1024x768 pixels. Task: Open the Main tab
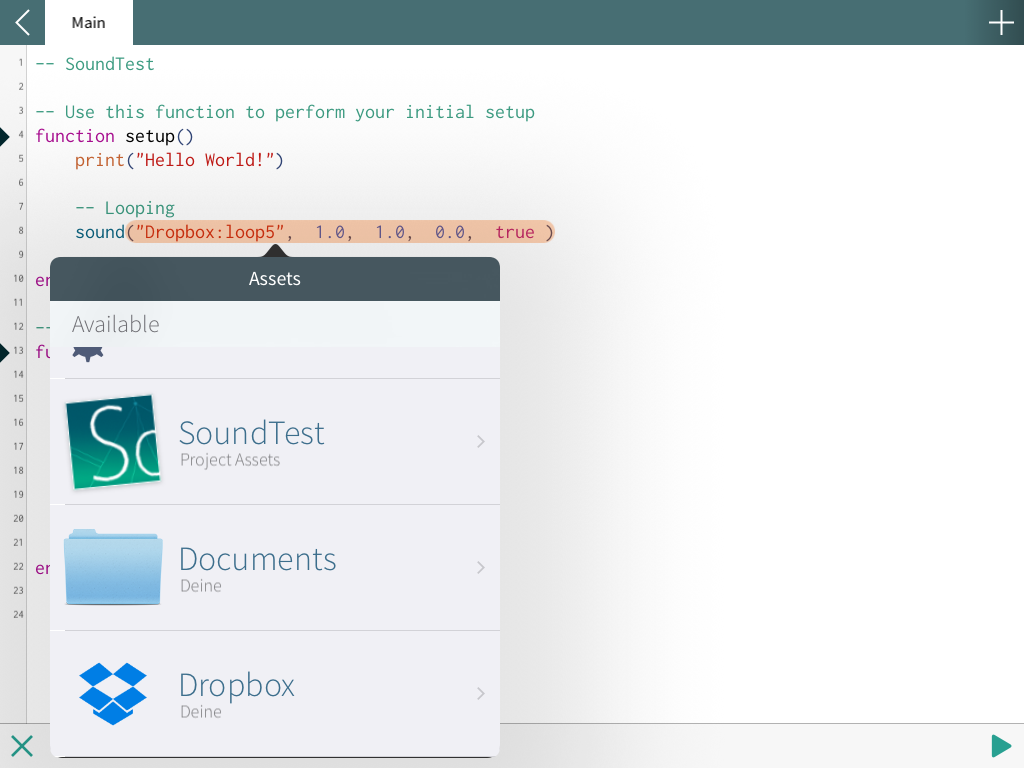pyautogui.click(x=88, y=22)
